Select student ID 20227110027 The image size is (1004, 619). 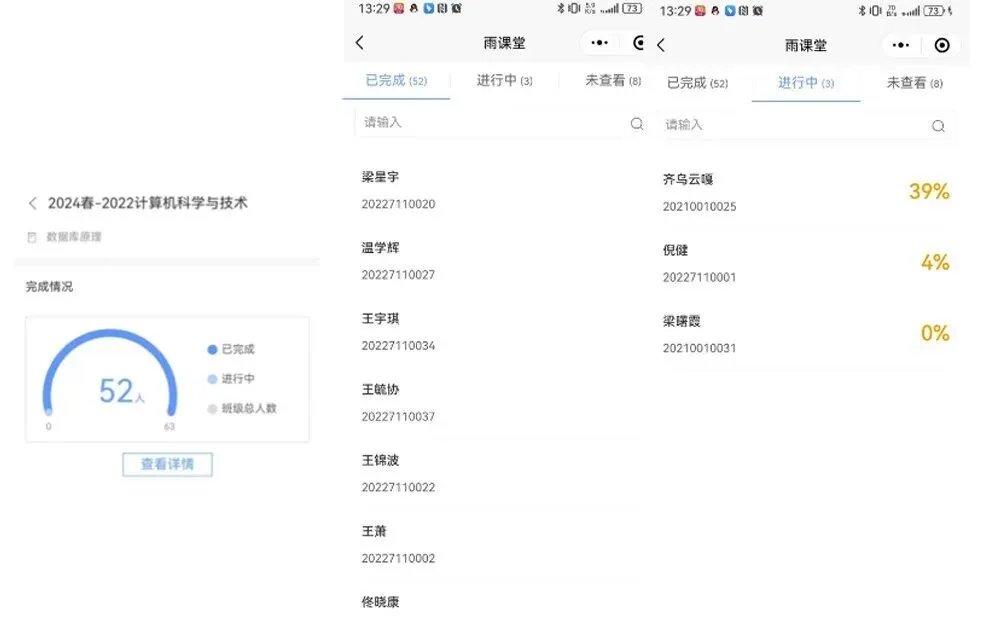398,275
